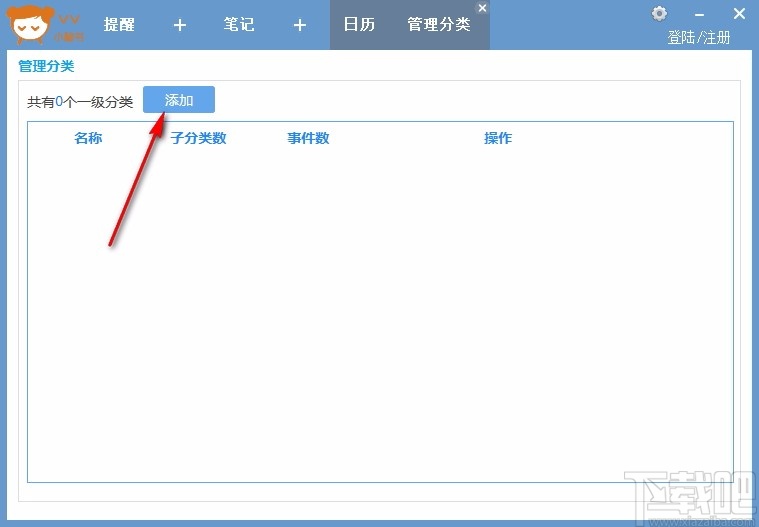Click the 添加 button to add category

[179, 100]
